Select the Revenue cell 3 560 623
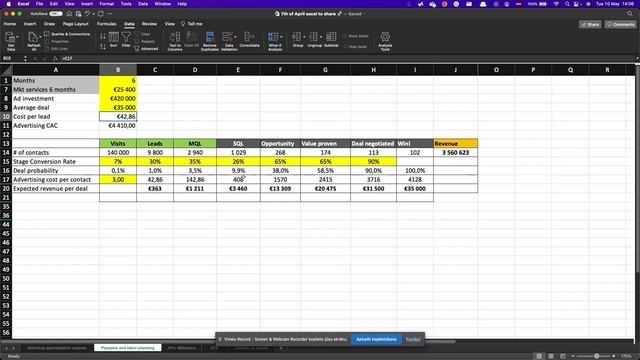Viewport: 640px width, 360px height. pyautogui.click(x=456, y=153)
